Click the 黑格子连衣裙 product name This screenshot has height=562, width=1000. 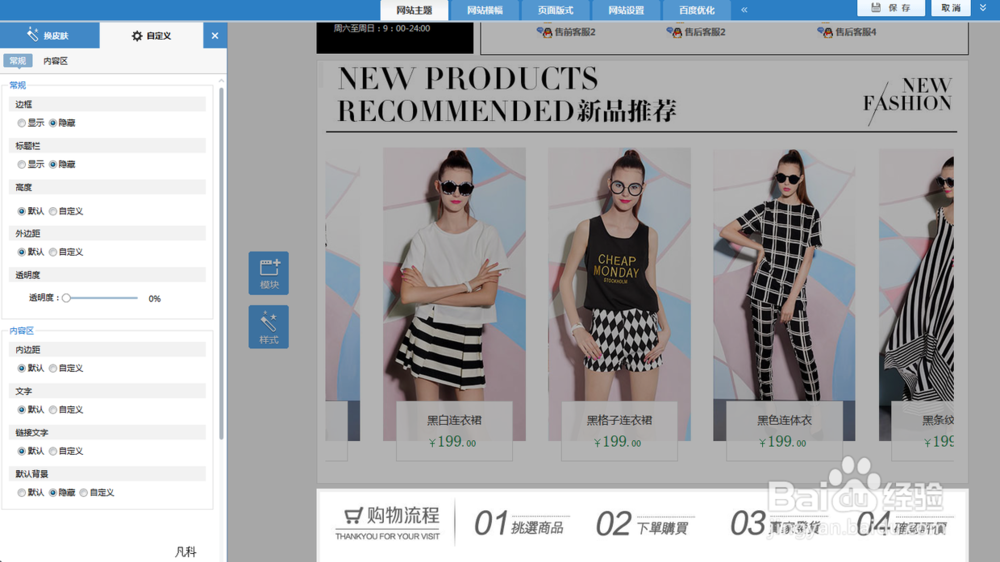(619, 420)
